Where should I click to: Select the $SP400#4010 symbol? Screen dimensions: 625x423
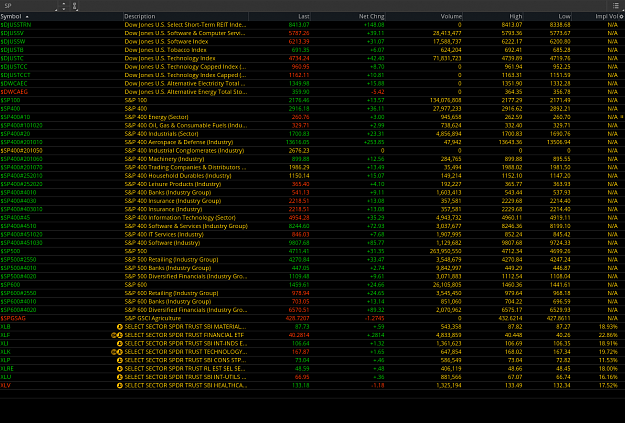18,192
